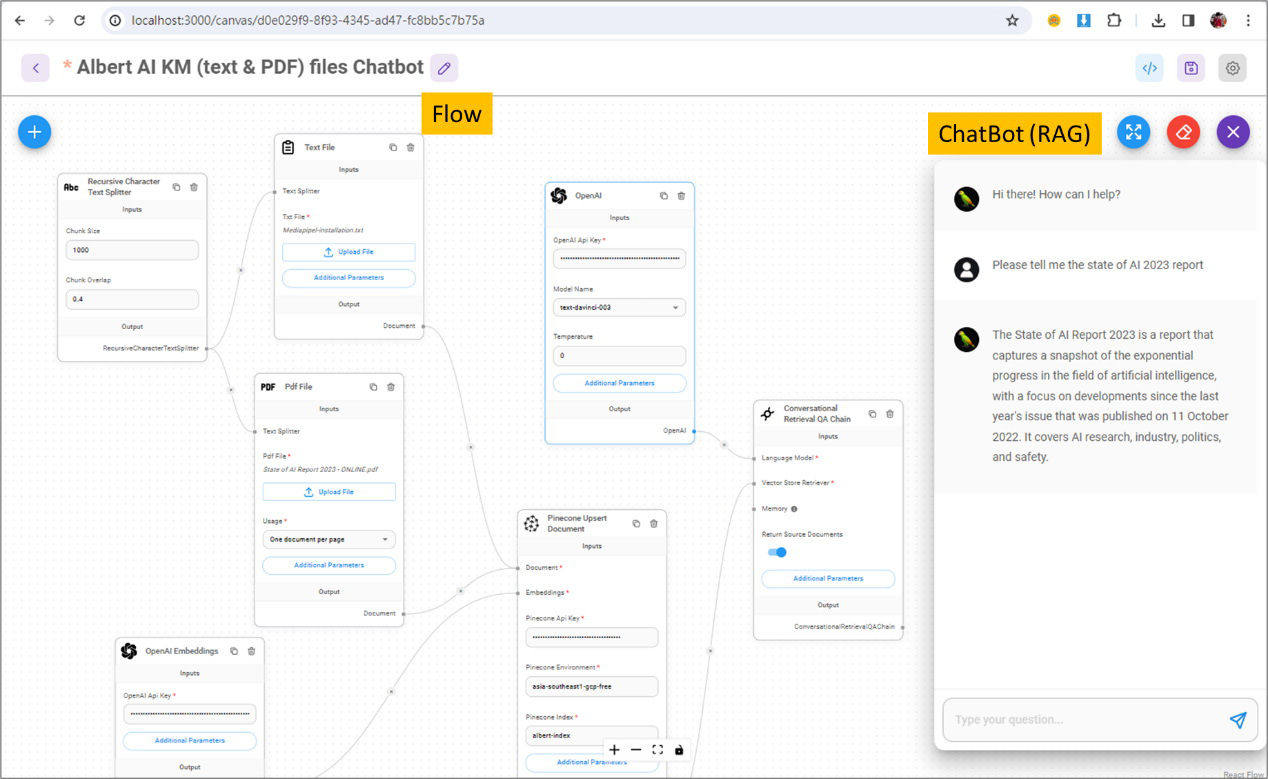The height and width of the screenshot is (779, 1268).
Task: Open the browser downloads tray
Action: (x=1159, y=20)
